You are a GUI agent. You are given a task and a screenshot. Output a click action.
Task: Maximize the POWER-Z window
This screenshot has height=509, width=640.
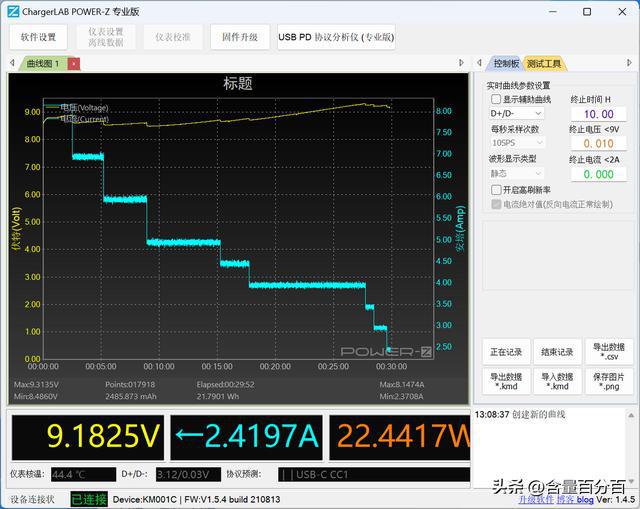point(587,11)
